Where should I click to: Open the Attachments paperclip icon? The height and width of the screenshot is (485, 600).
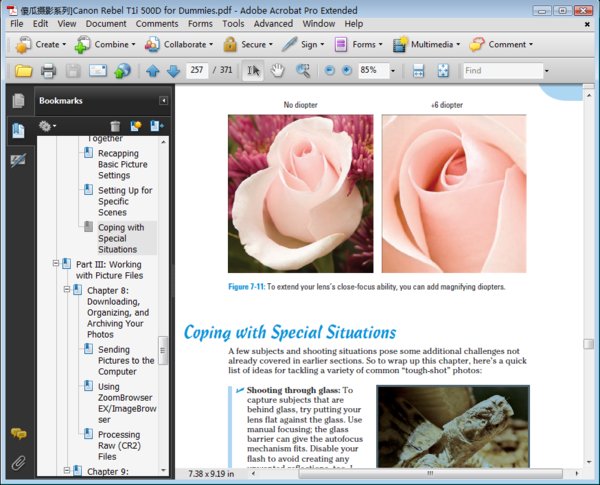[18, 463]
